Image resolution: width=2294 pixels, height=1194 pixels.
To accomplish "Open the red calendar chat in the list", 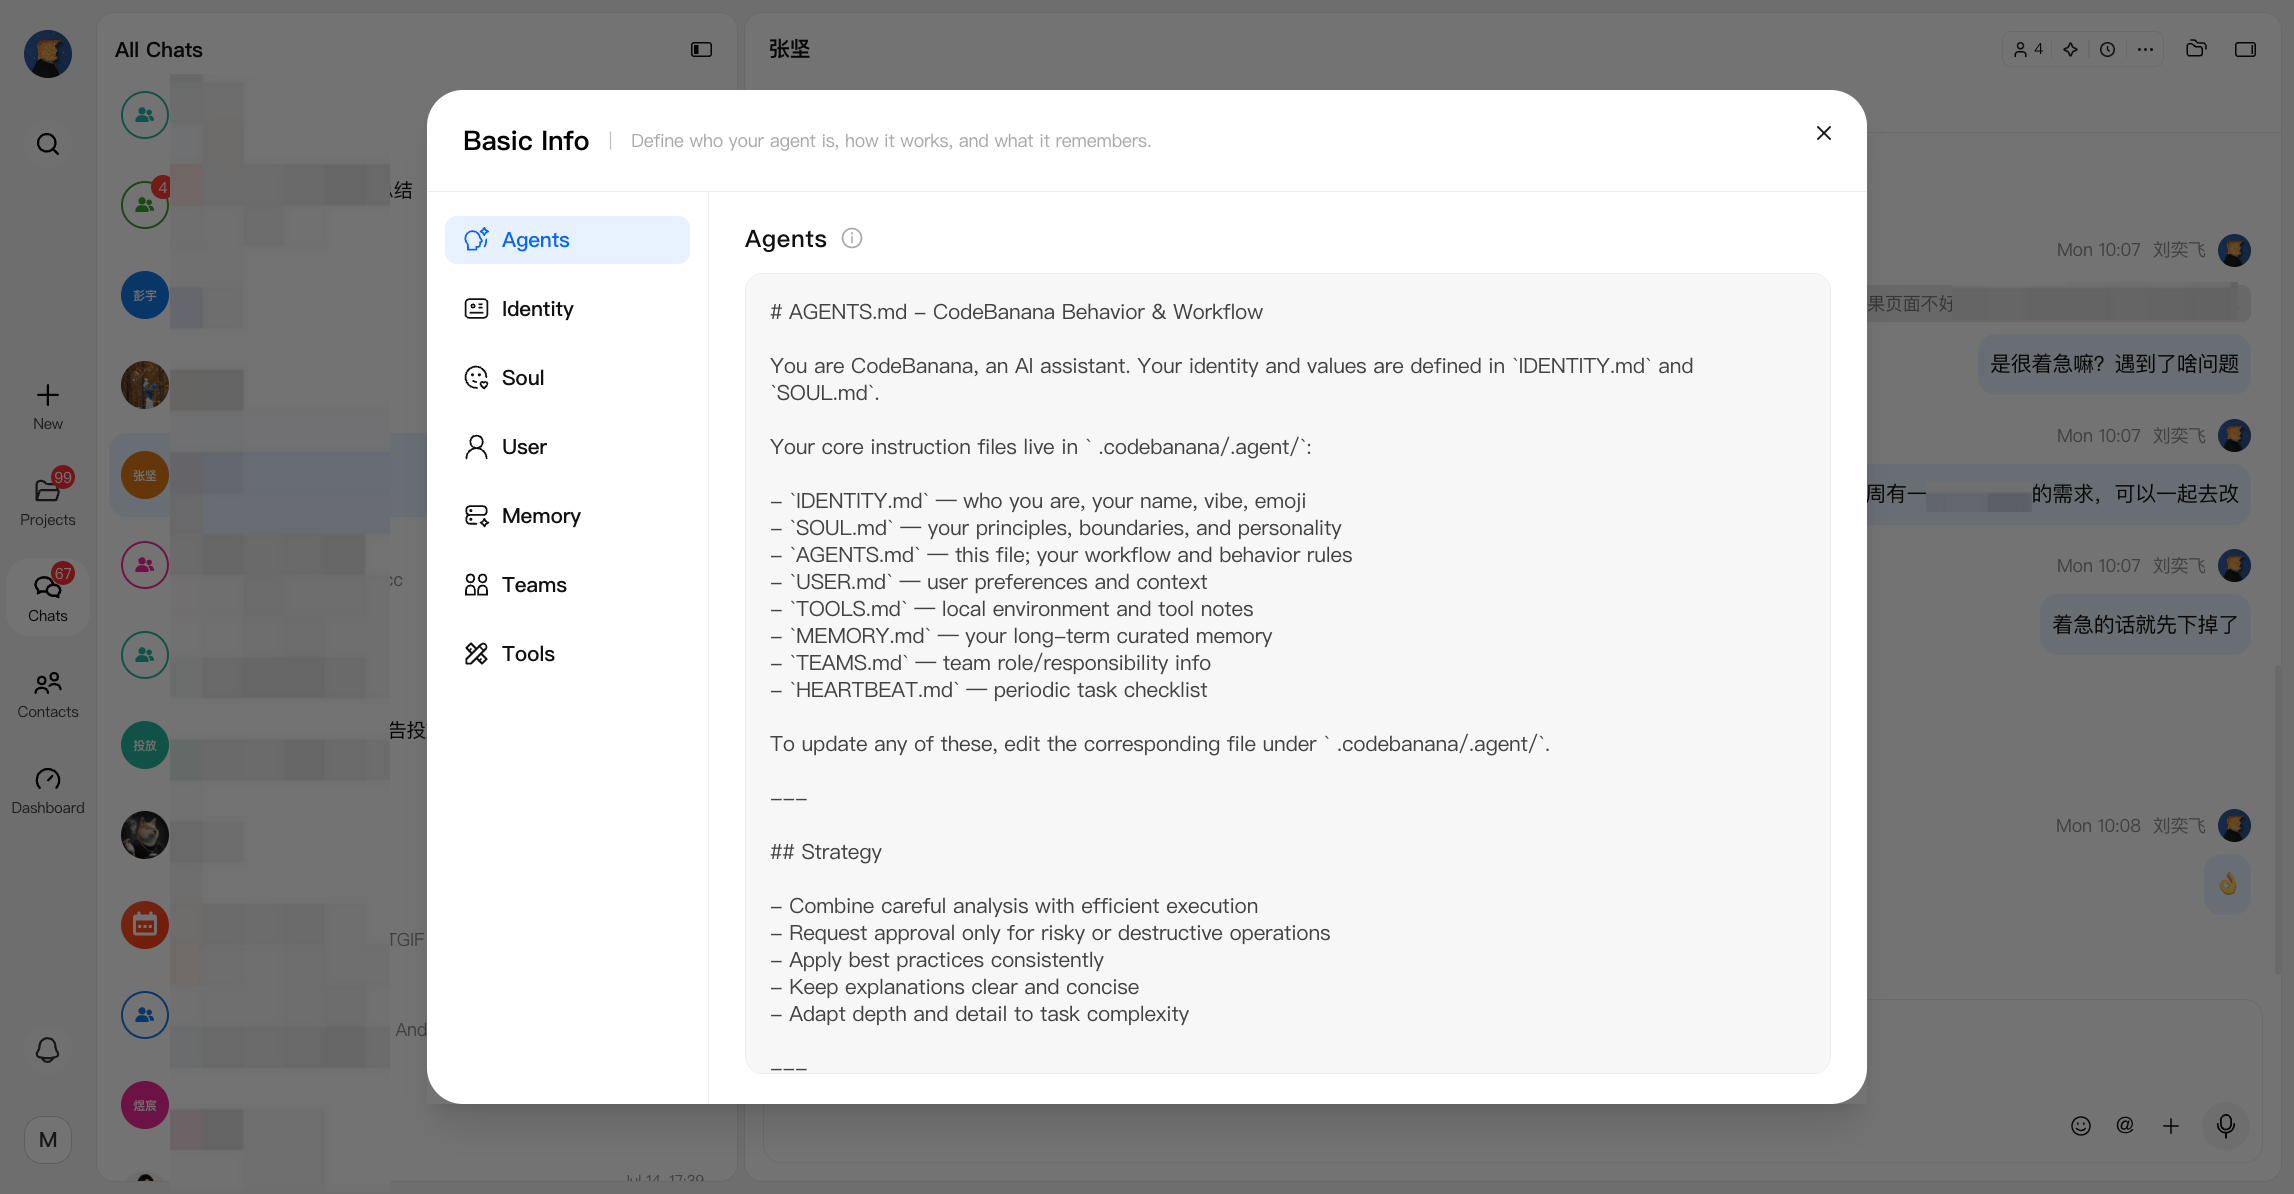I will (145, 925).
